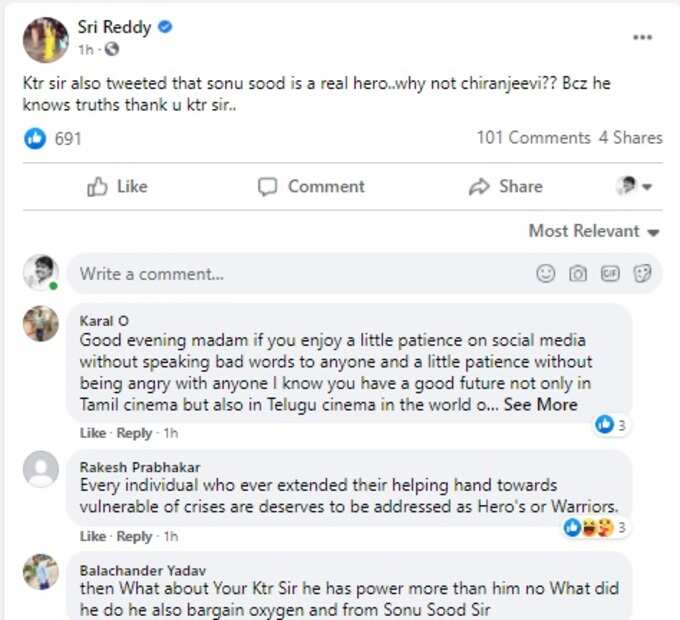
Task: Expand the Most Relevant comment sort dropdown
Action: 594,231
